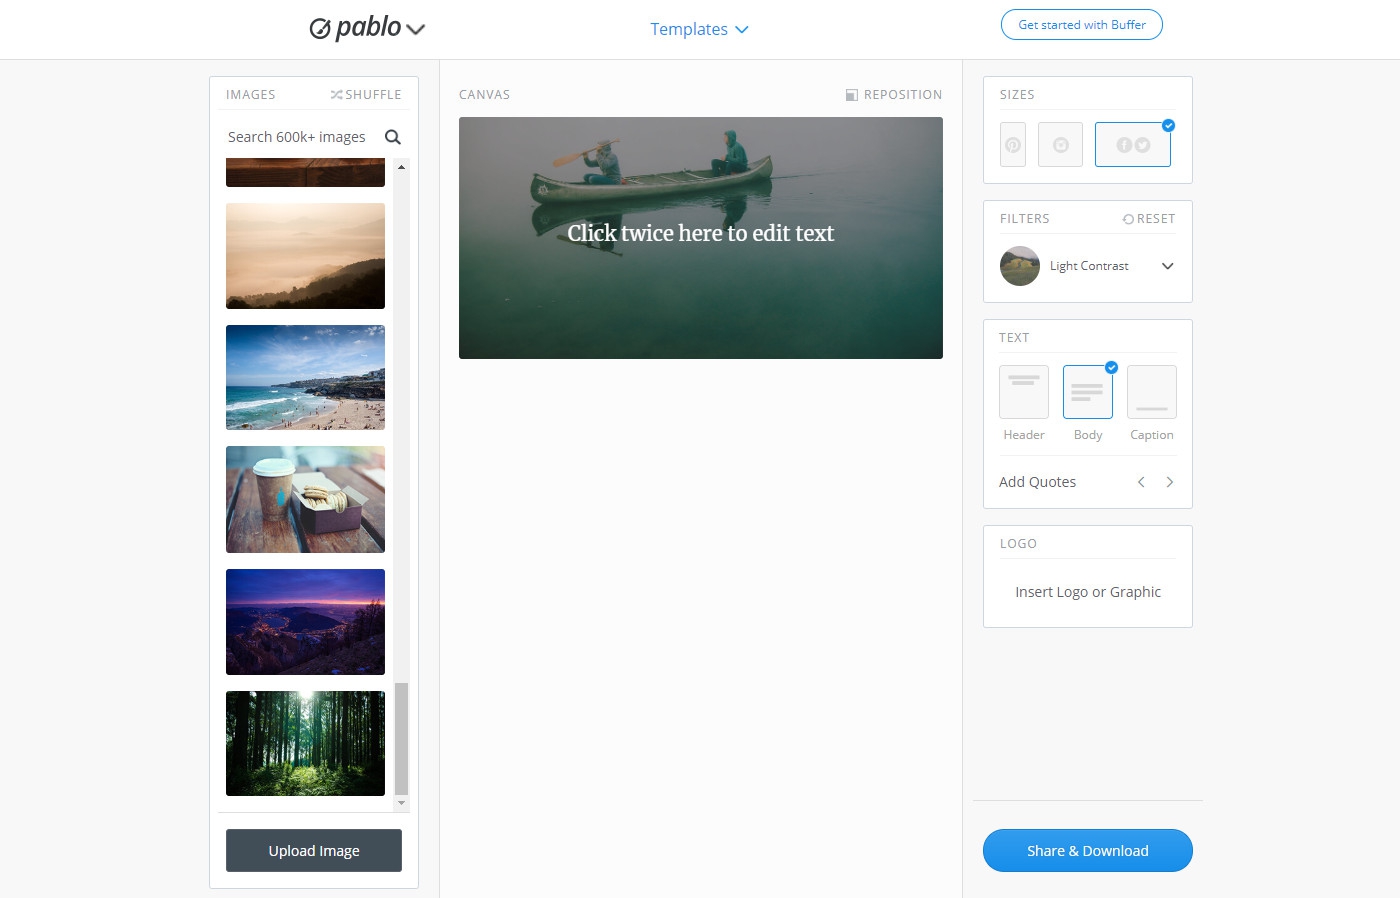The height and width of the screenshot is (898, 1400).
Task: Show the previous quote
Action: [1141, 482]
